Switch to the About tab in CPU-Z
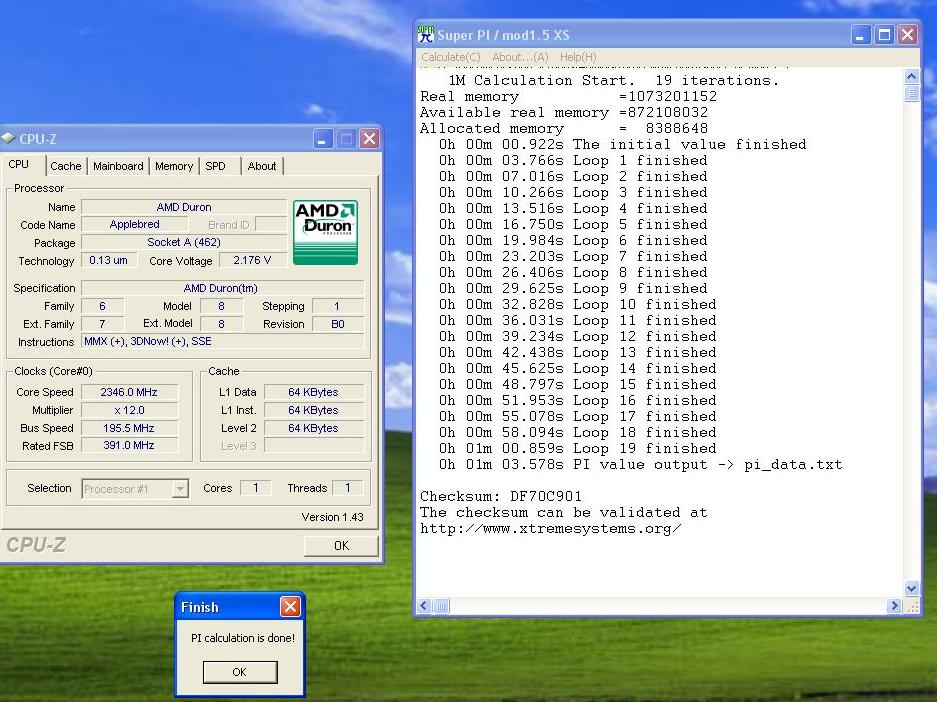 click(262, 166)
